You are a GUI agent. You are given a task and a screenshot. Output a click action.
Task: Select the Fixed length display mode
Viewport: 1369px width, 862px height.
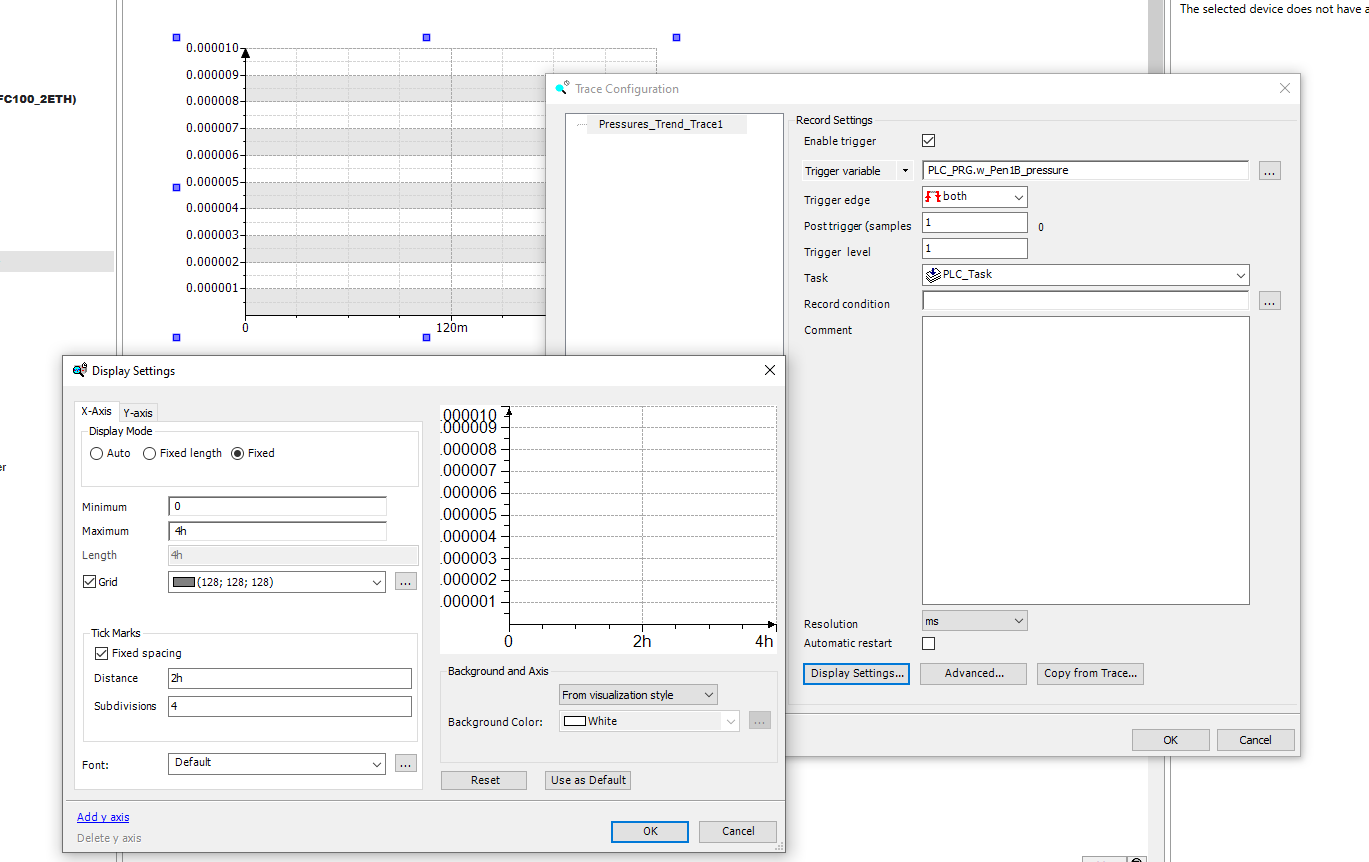[150, 454]
